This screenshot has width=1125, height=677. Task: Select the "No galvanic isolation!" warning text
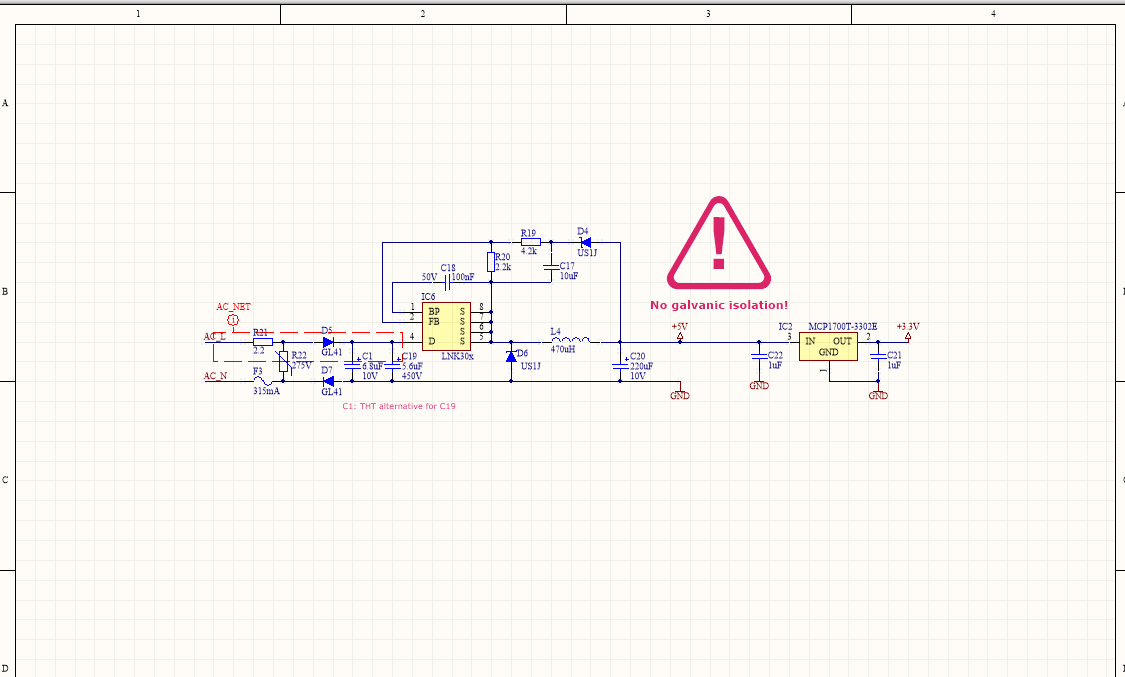coord(719,306)
